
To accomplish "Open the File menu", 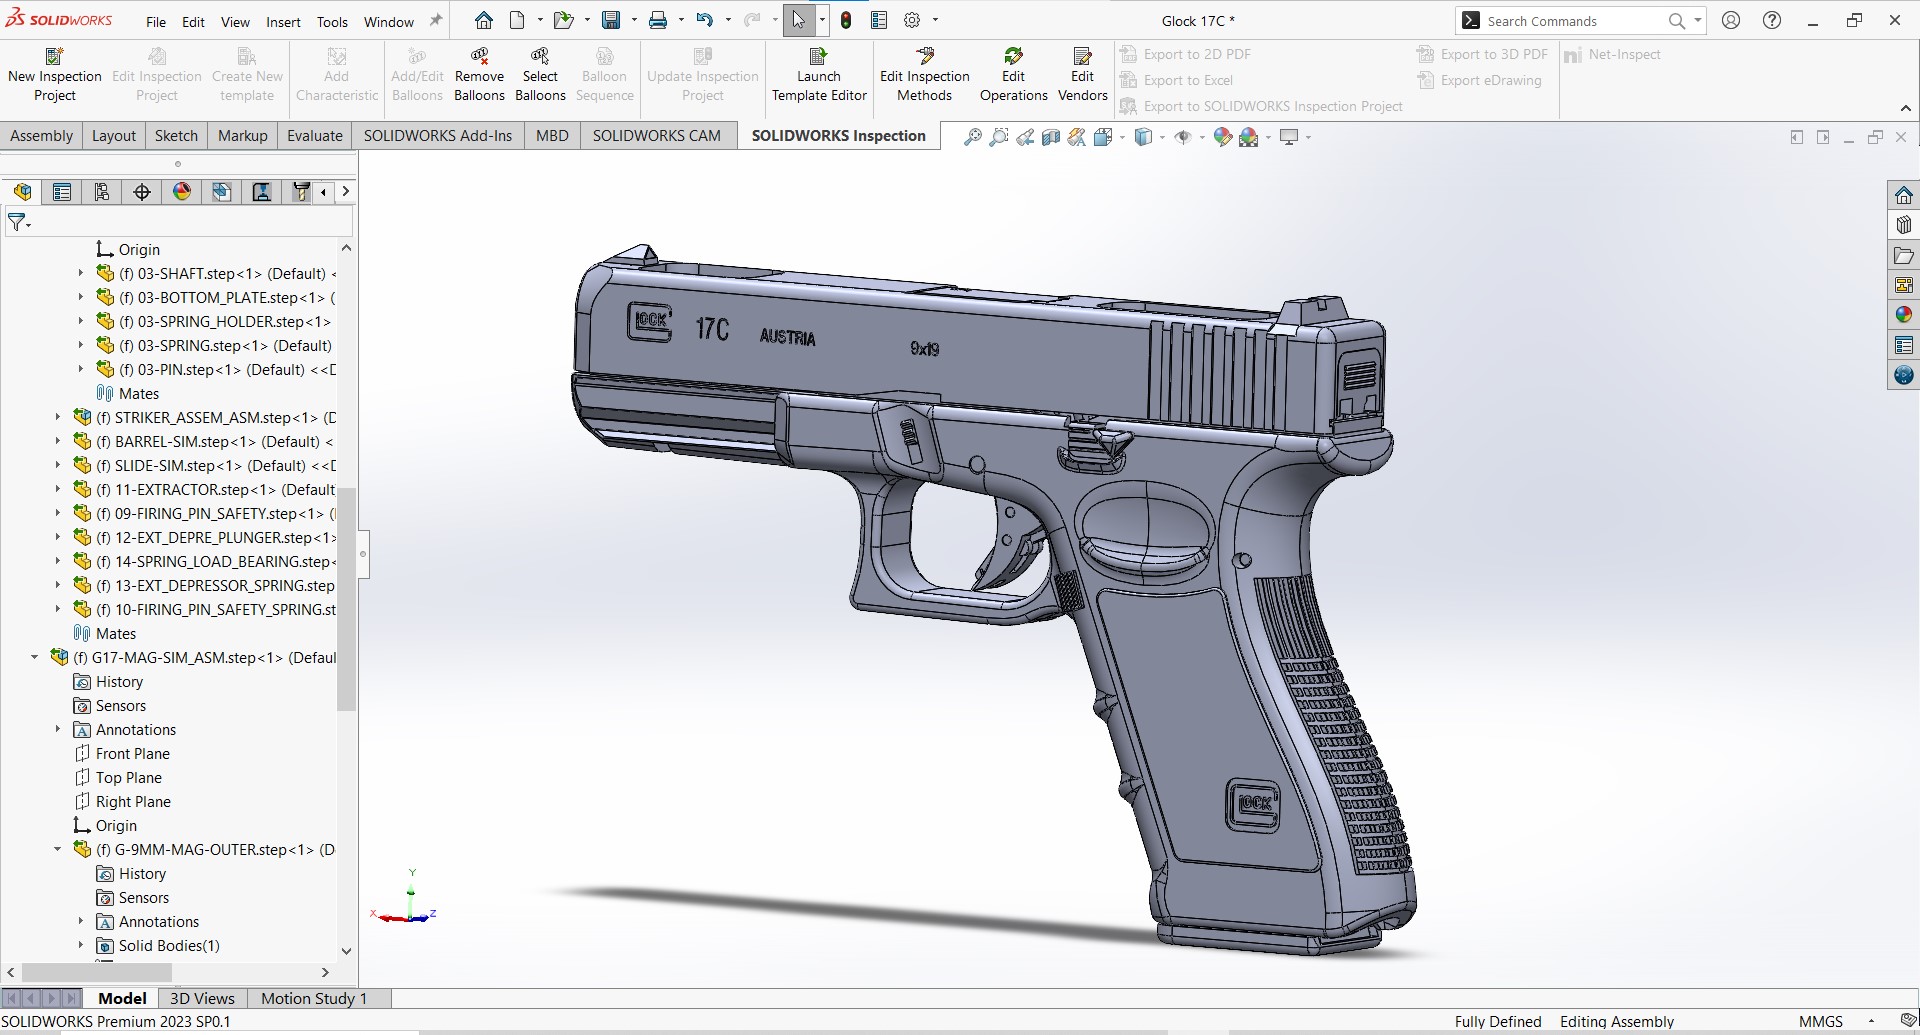I will (156, 21).
